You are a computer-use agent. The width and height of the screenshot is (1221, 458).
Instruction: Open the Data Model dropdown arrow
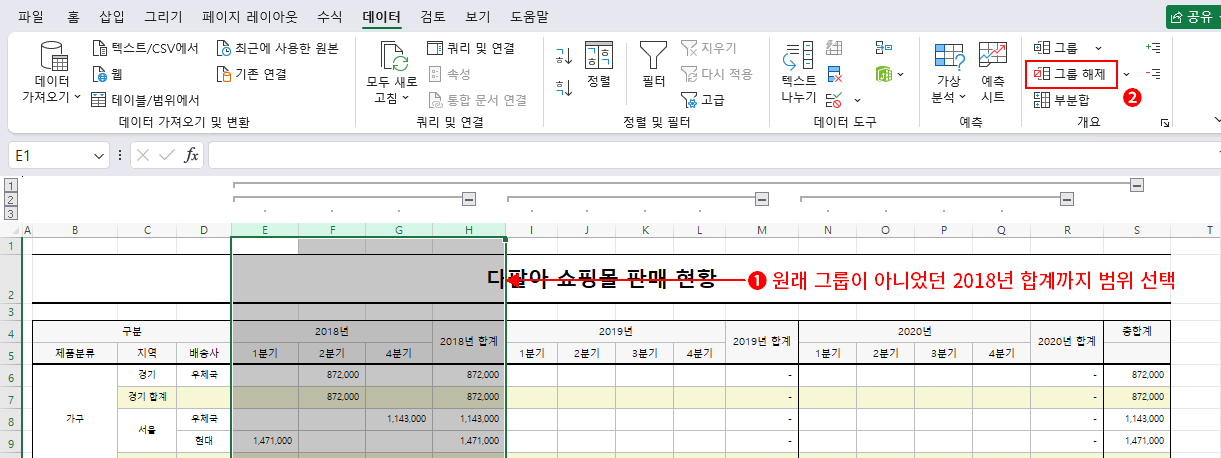[900, 74]
